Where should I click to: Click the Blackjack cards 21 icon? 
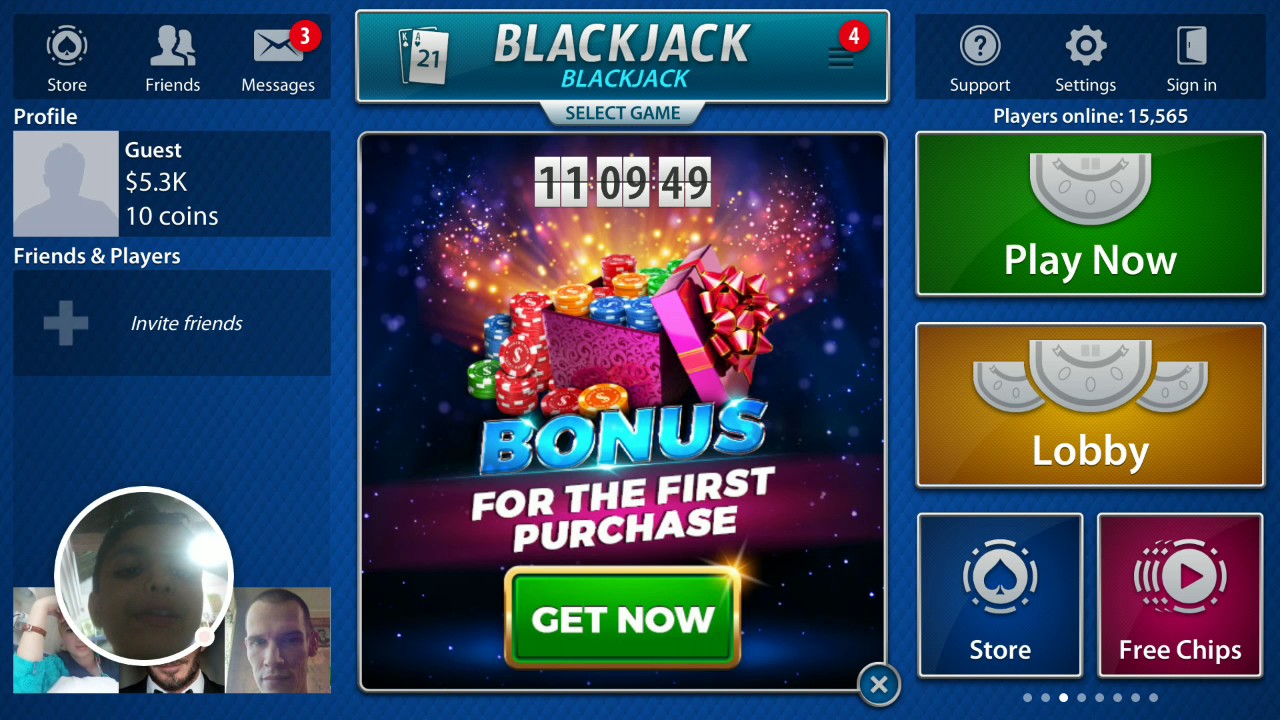(424, 56)
